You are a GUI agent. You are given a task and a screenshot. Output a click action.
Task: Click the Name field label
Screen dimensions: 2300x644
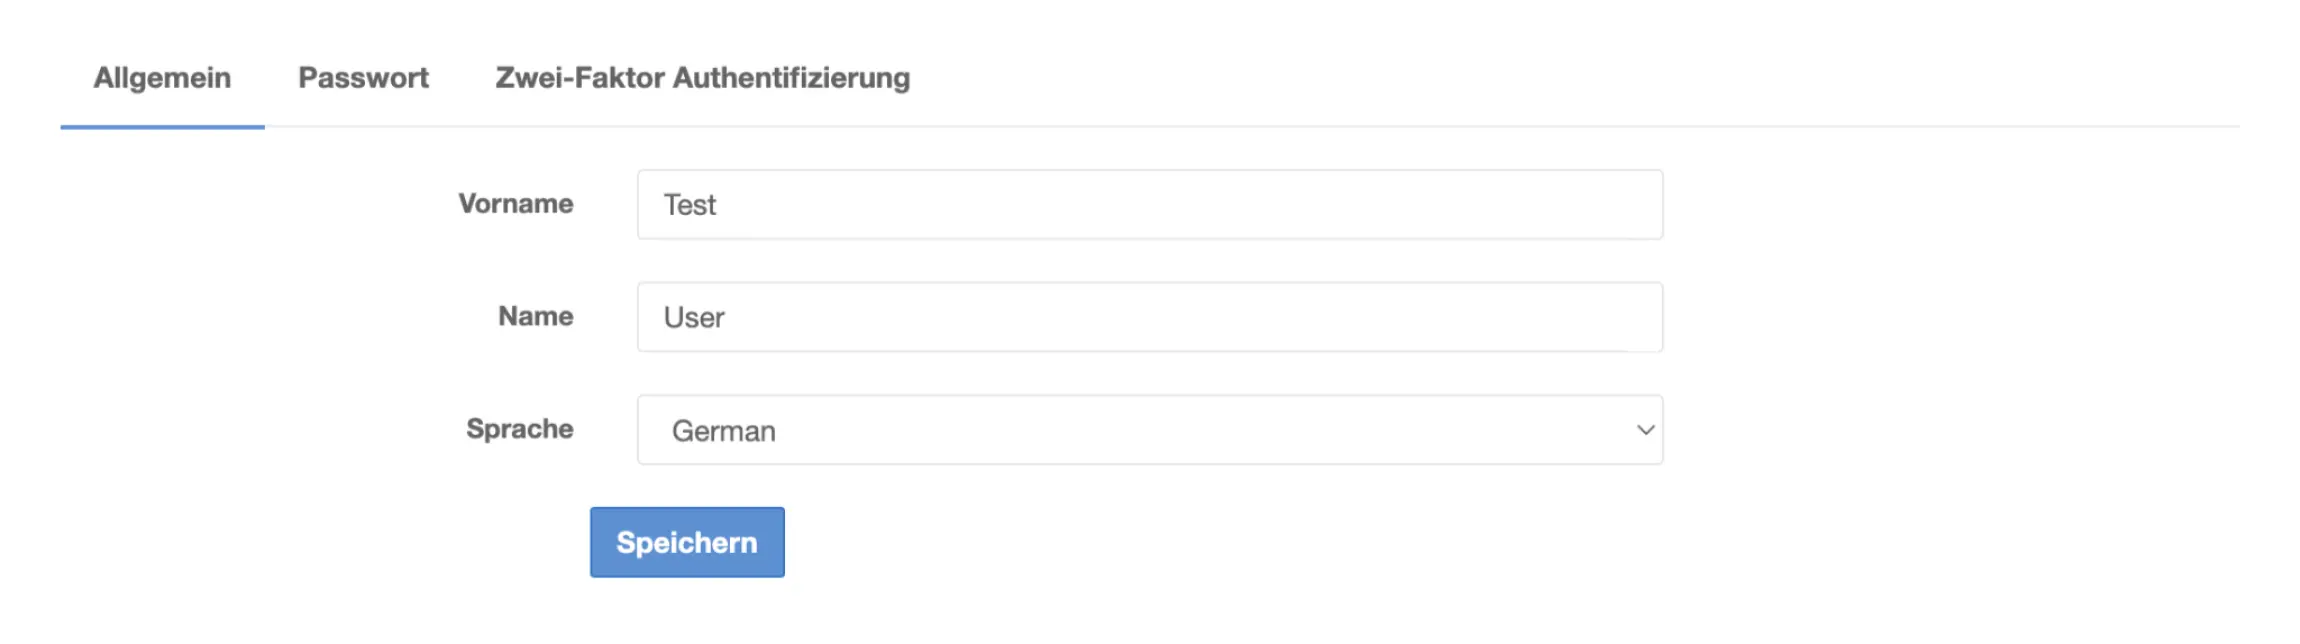coord(536,317)
